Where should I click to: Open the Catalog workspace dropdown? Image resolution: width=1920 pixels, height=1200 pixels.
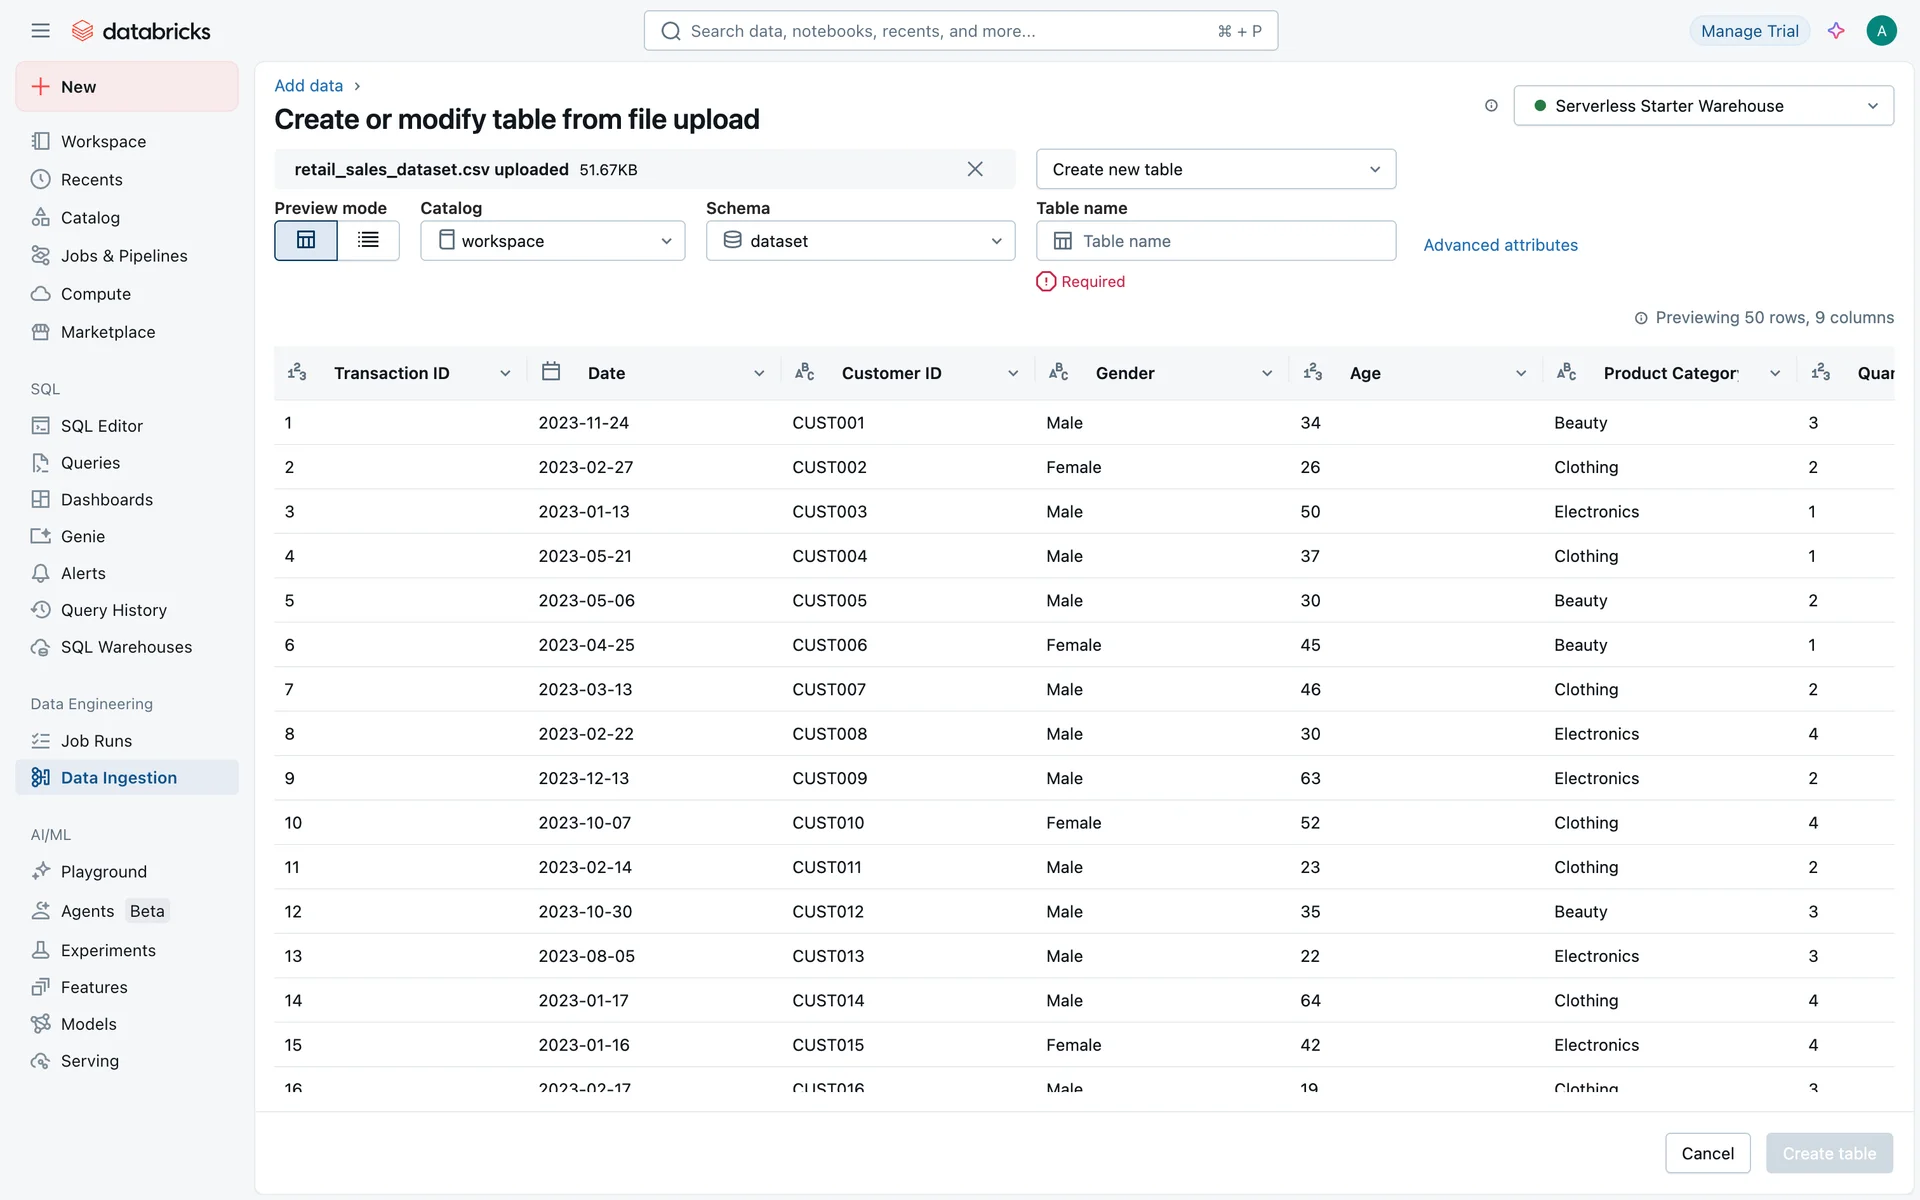coord(552,241)
